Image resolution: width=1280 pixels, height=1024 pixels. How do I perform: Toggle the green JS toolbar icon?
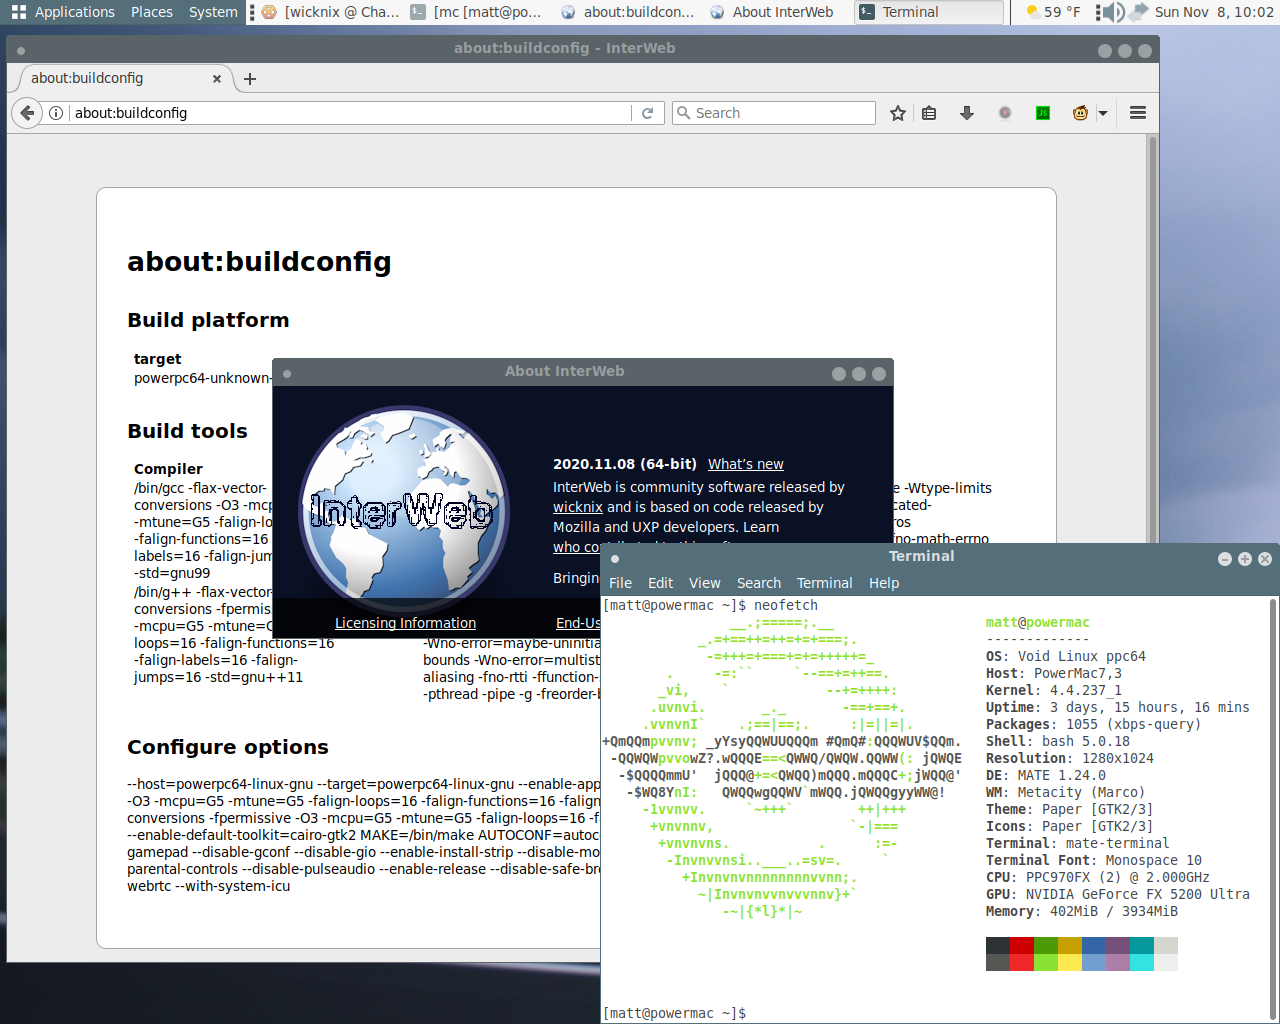tap(1042, 113)
